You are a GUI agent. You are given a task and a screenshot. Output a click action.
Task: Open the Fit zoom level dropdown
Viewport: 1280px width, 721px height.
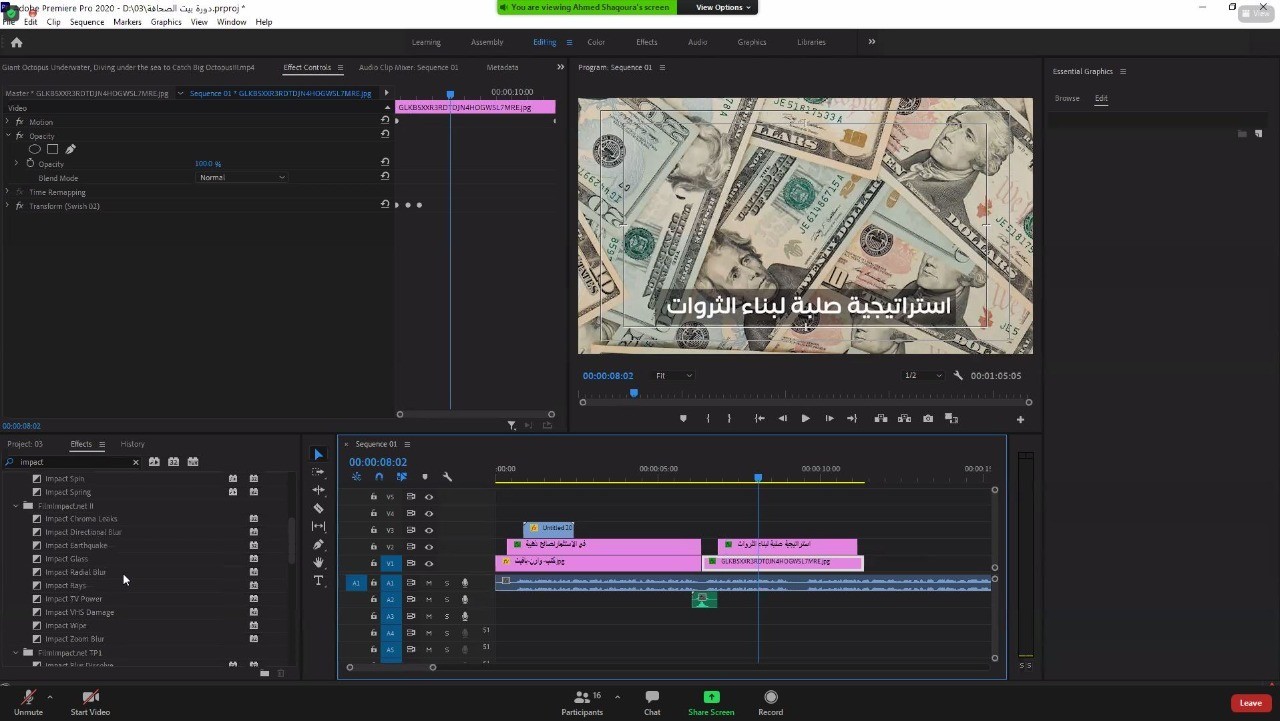coord(673,376)
